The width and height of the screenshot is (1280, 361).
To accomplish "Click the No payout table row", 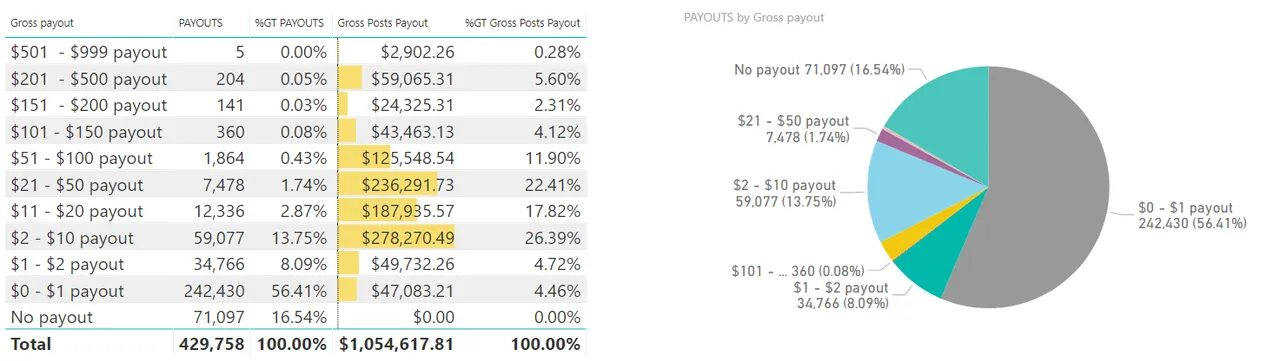I will click(x=295, y=317).
